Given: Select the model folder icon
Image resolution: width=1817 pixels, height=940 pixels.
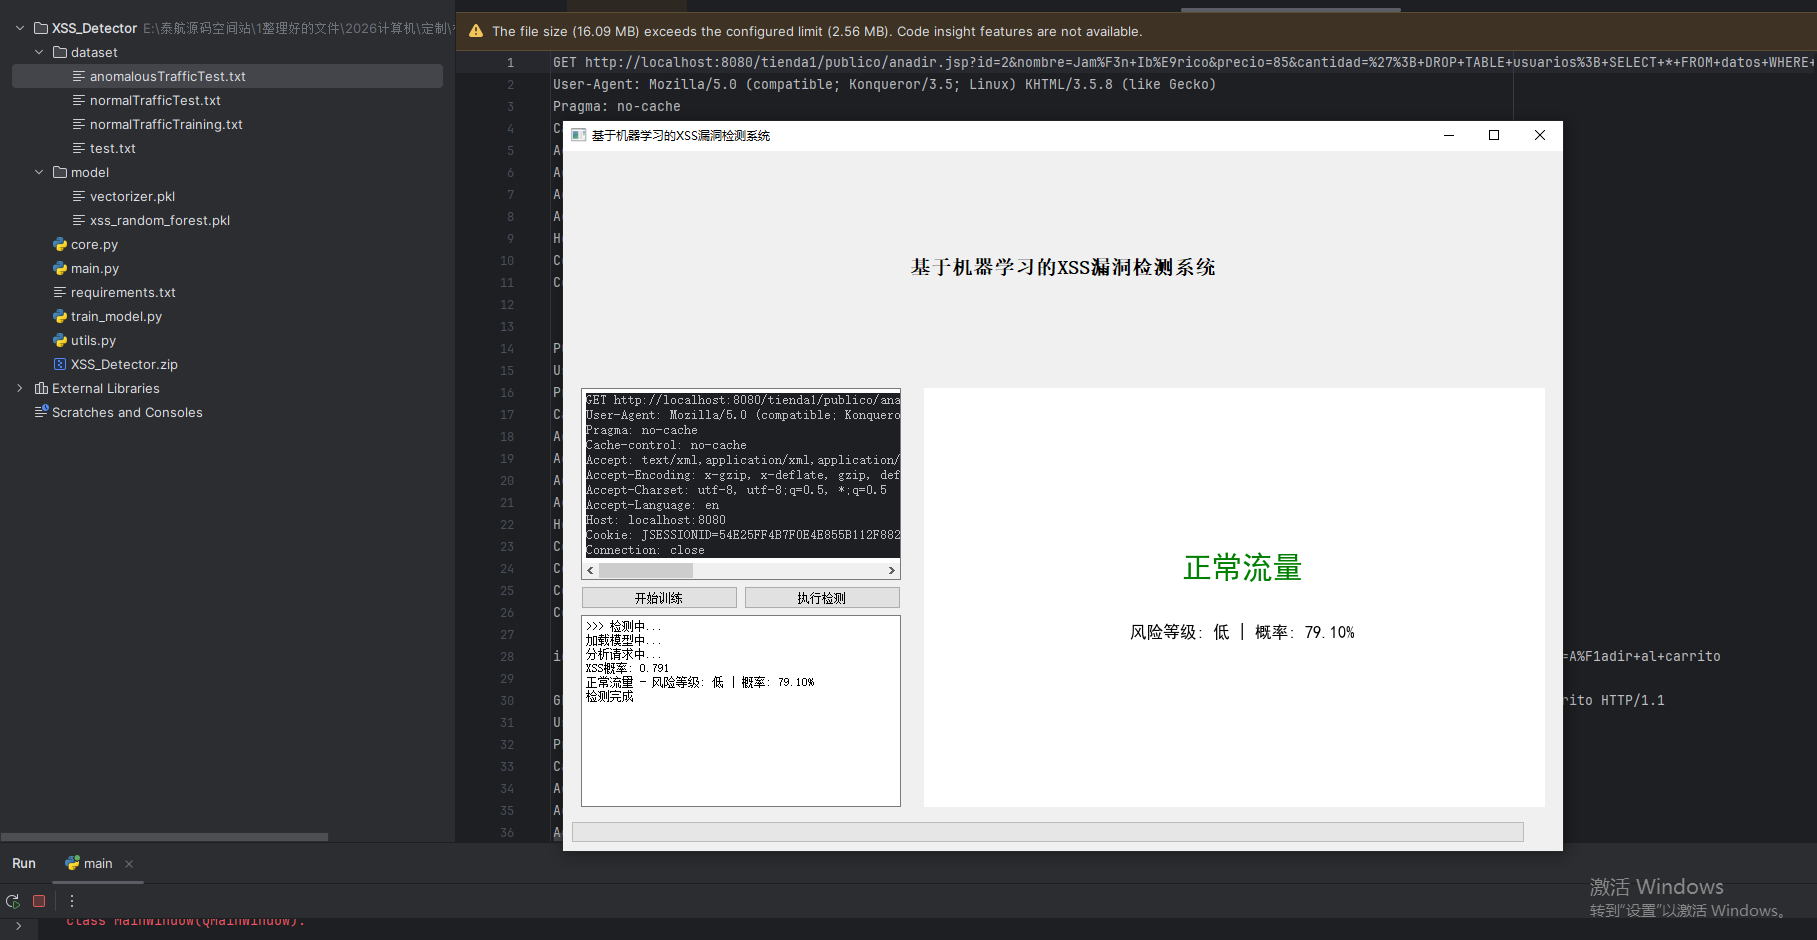Looking at the screenshot, I should (60, 172).
